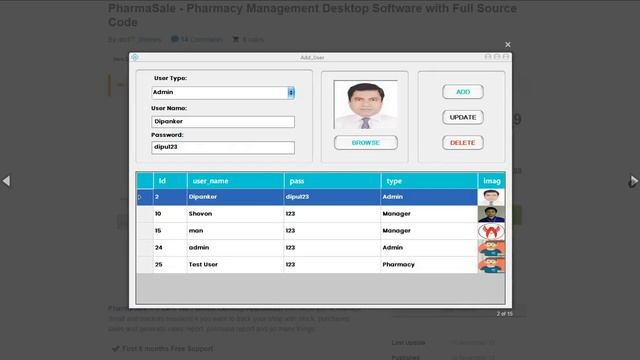Click the DELETE button
The height and width of the screenshot is (360, 640).
463,142
